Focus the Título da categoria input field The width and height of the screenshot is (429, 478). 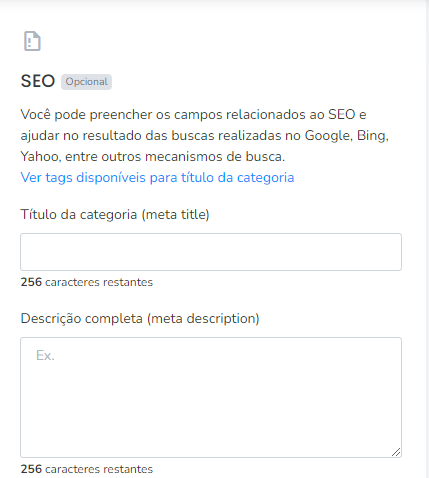coord(211,252)
